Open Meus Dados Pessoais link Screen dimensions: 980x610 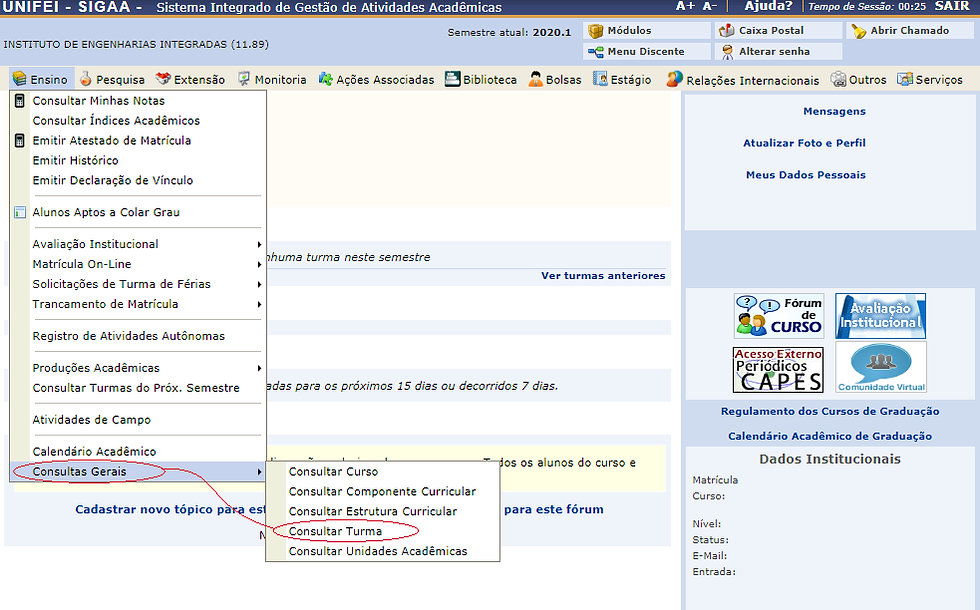coord(806,175)
